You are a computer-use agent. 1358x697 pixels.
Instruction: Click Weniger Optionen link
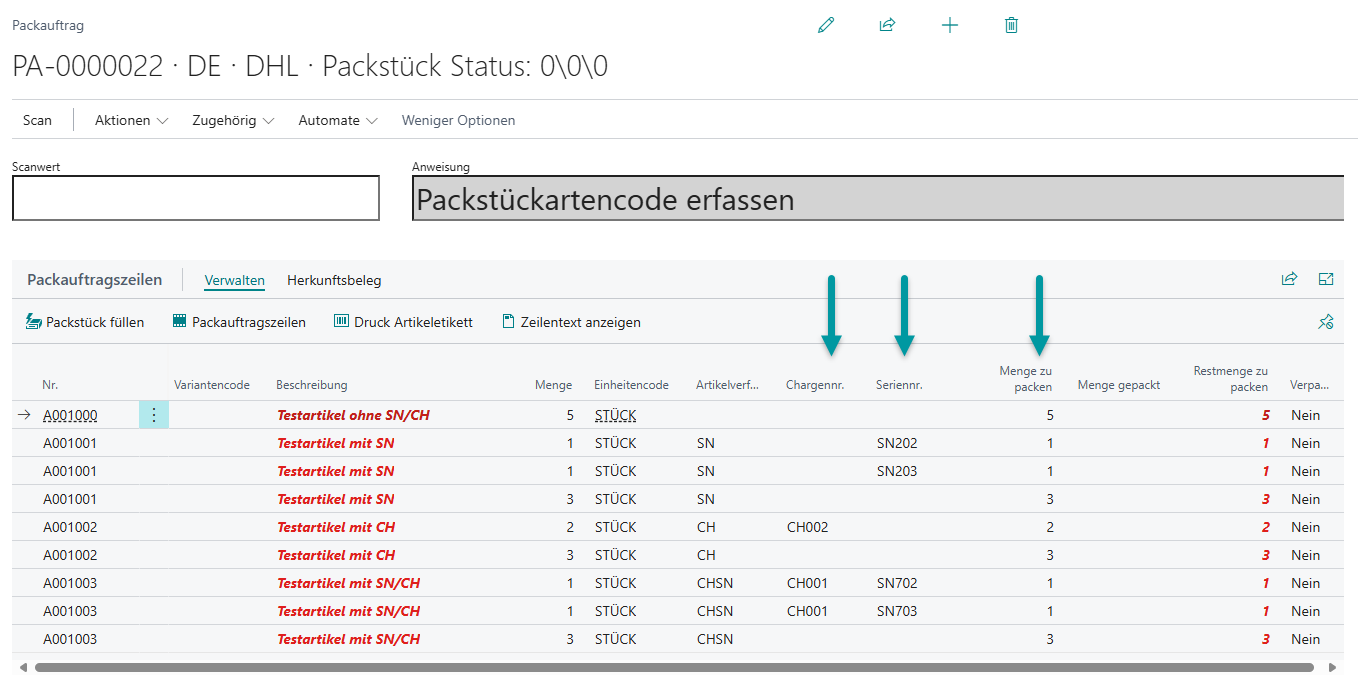point(458,120)
